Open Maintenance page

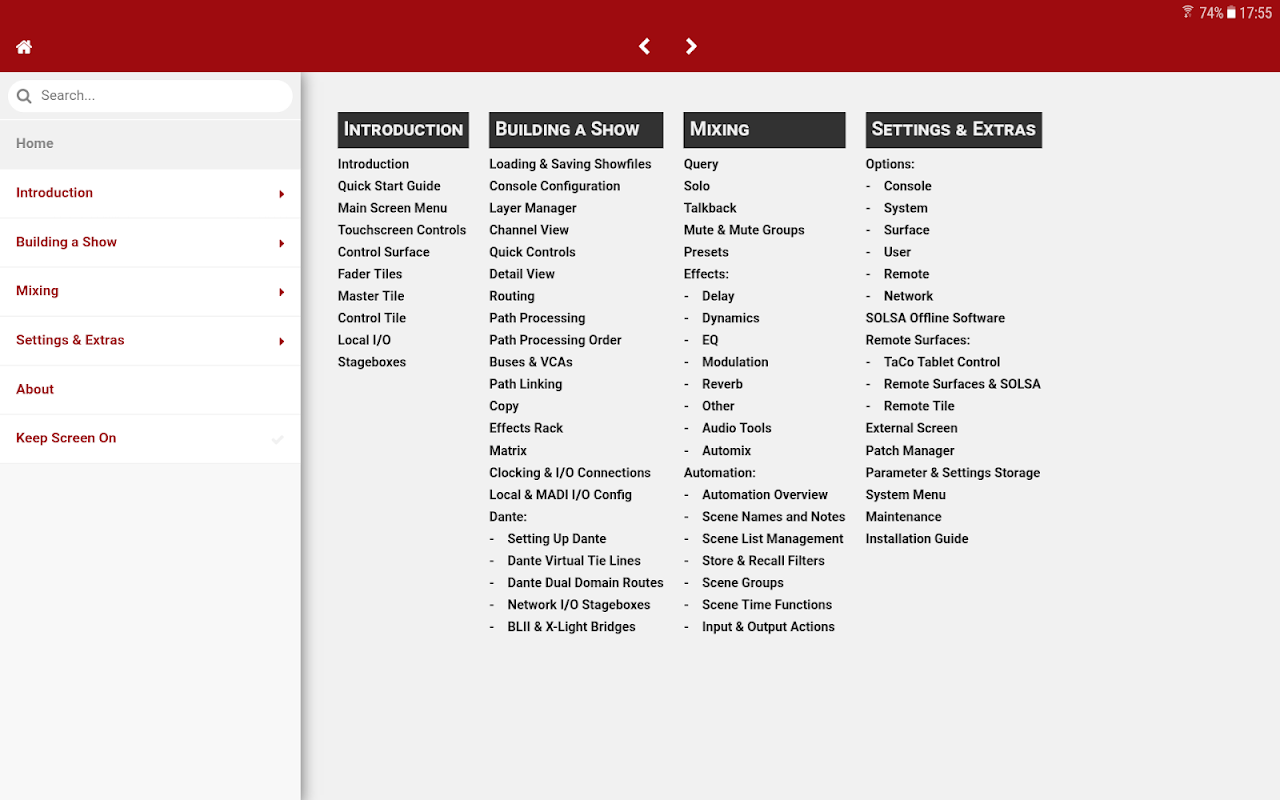904,517
